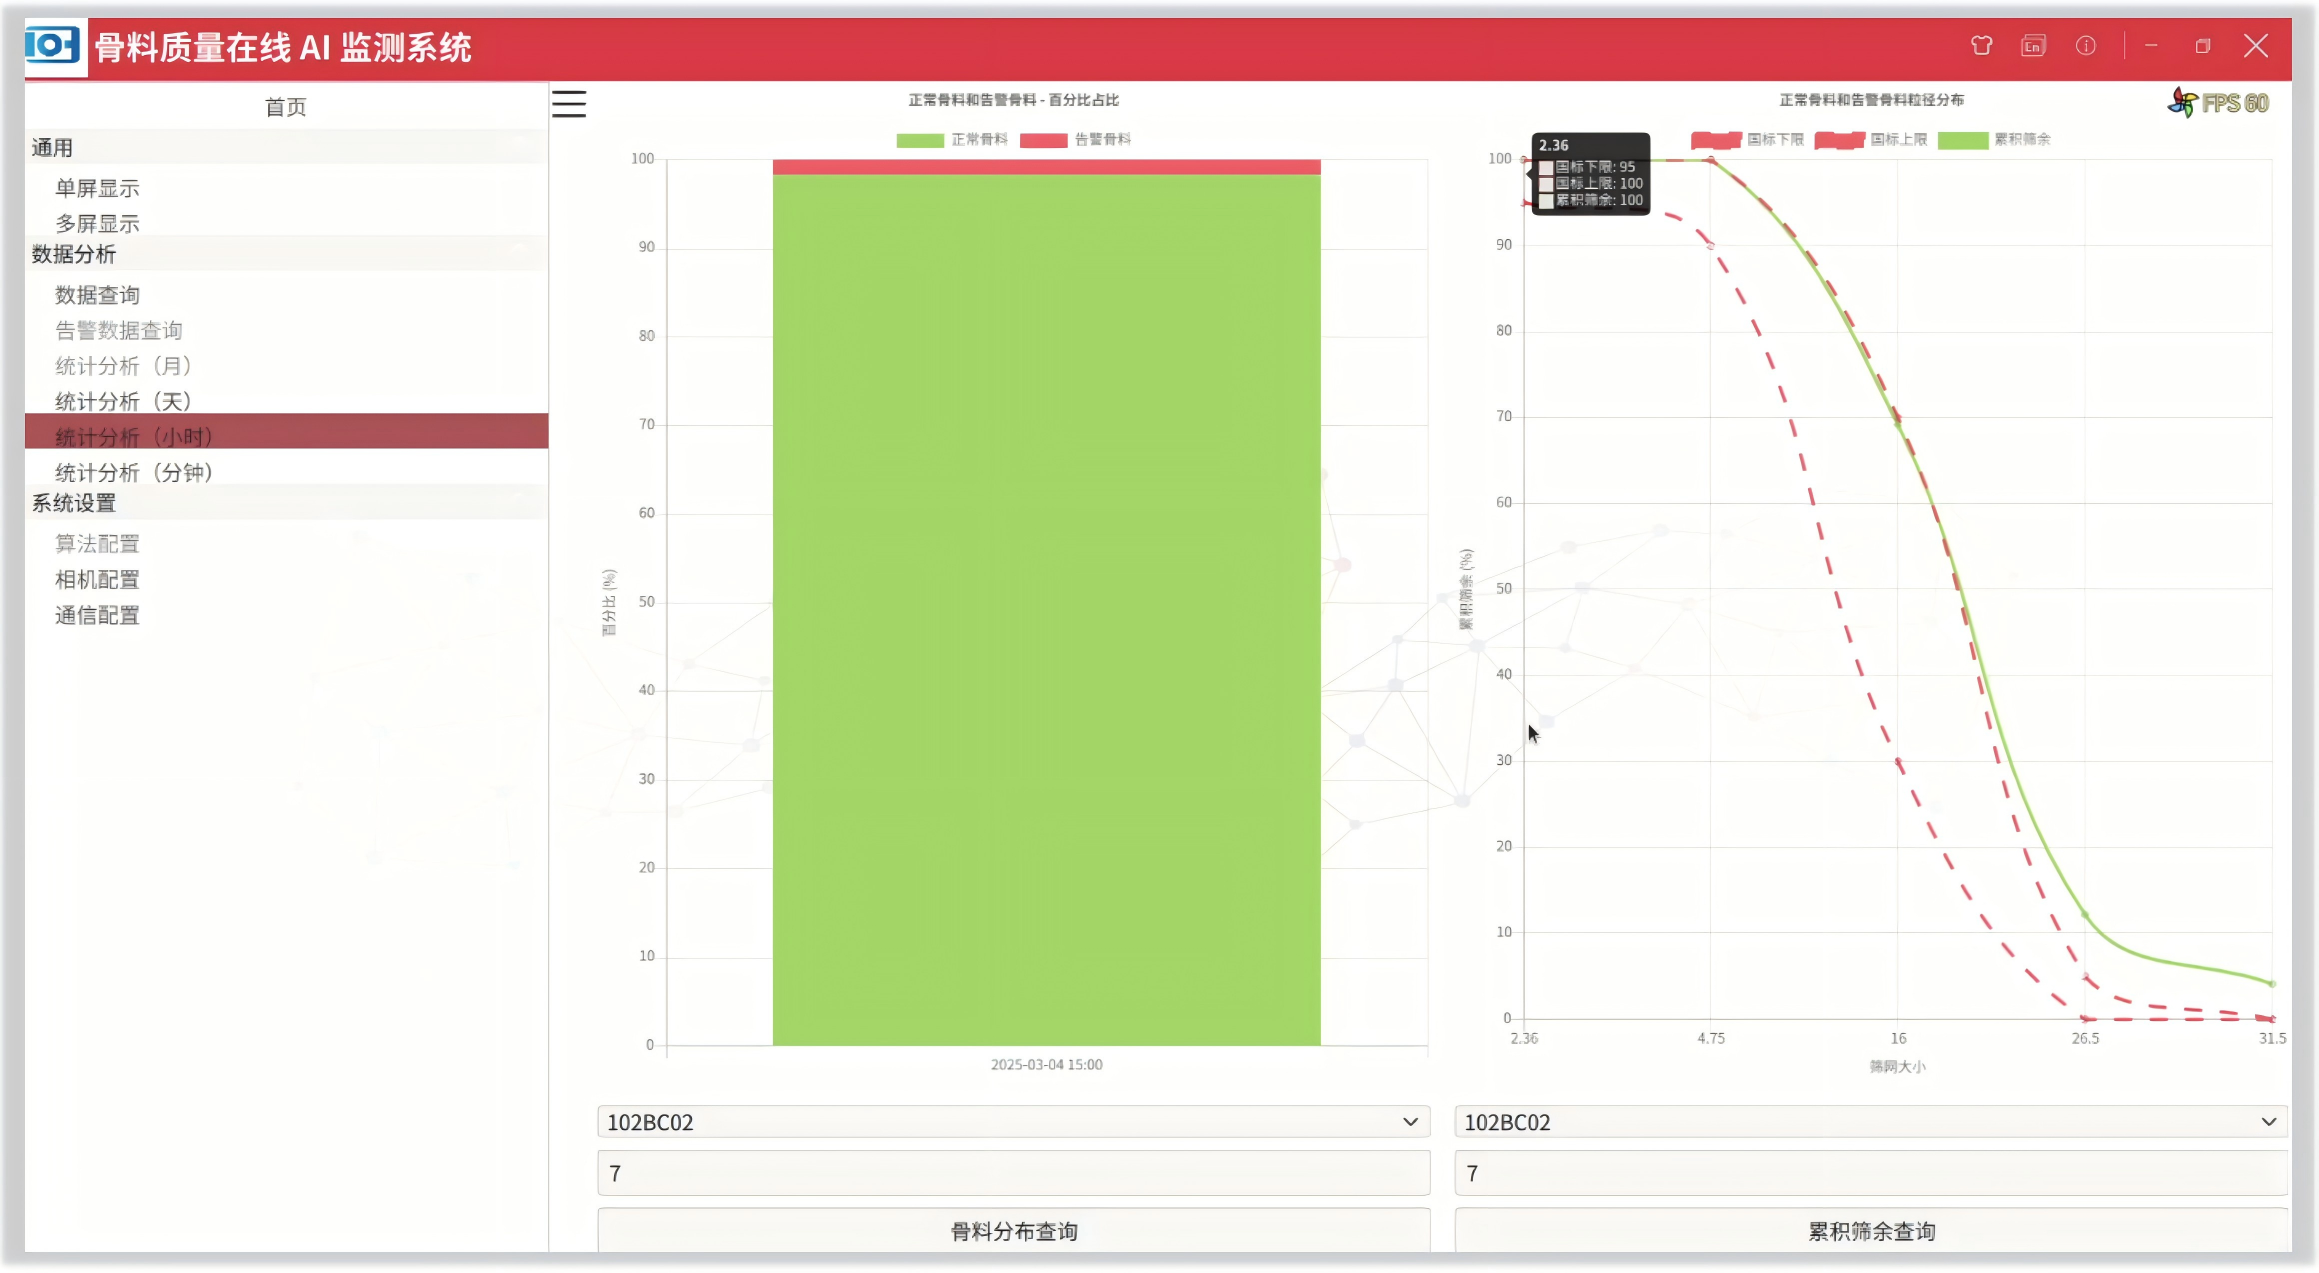
Task: Toggle the hamburger sidebar menu icon
Action: coord(568,104)
